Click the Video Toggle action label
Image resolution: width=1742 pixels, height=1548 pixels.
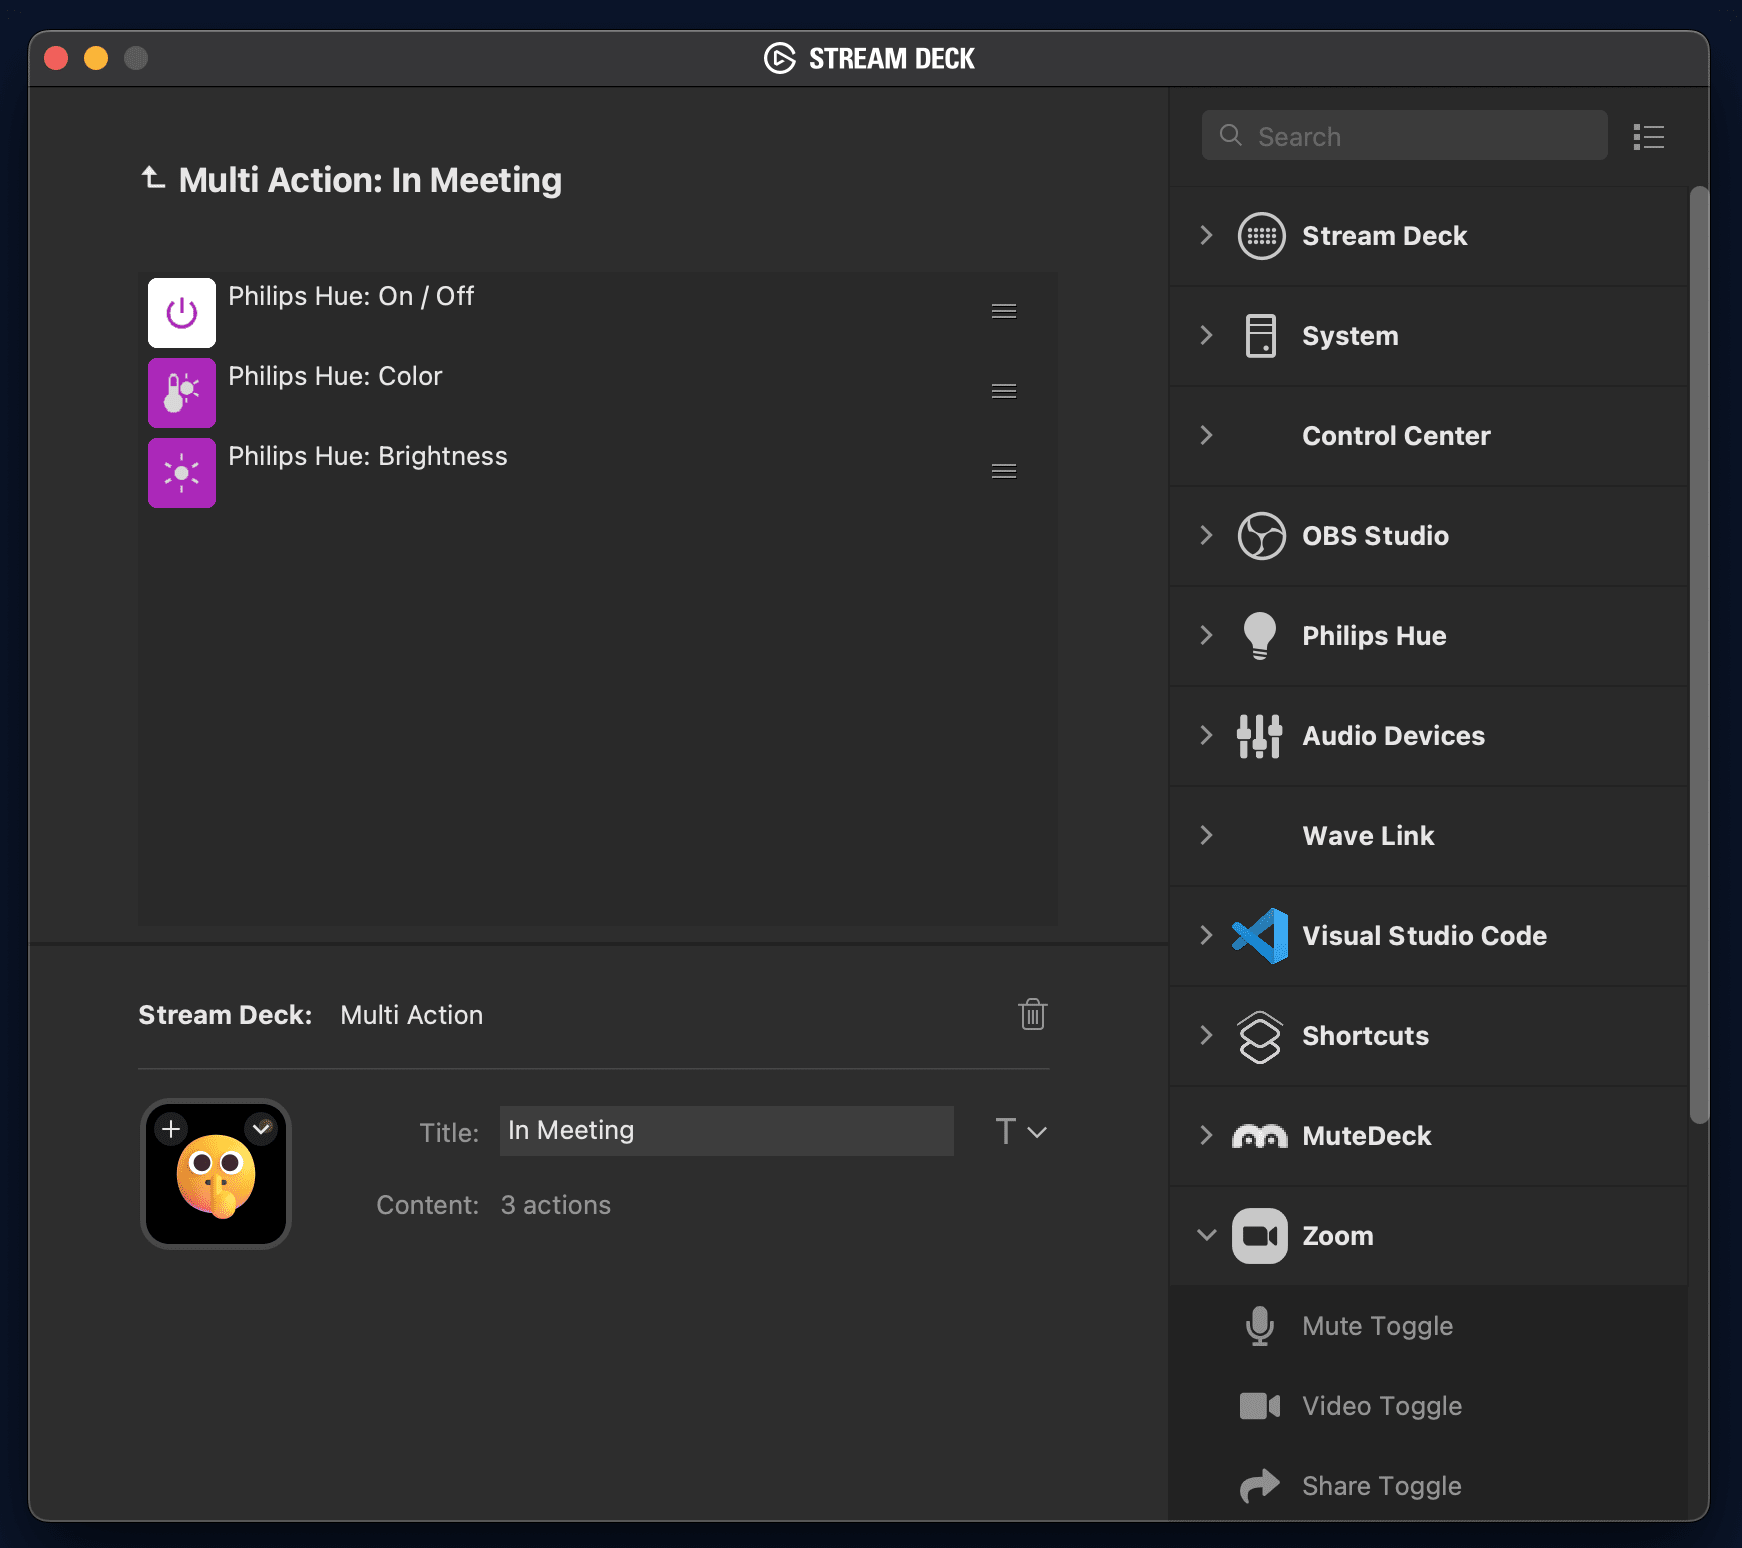pos(1382,1406)
